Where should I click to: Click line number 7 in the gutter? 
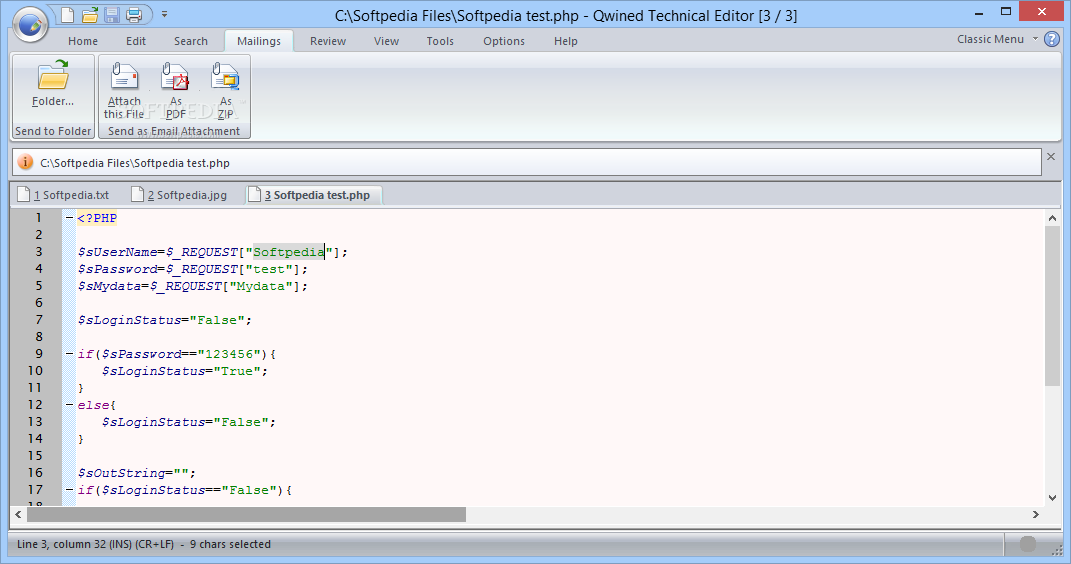[x=39, y=320]
